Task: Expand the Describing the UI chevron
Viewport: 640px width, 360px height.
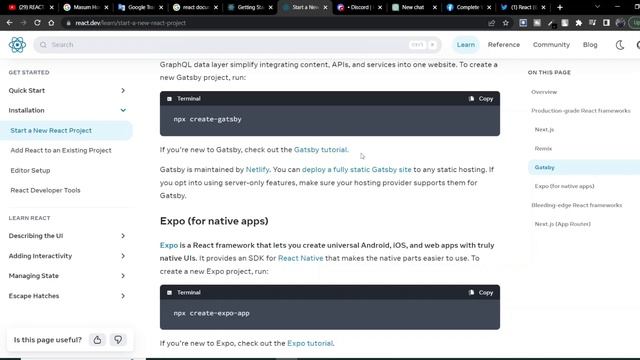Action: coord(123,236)
